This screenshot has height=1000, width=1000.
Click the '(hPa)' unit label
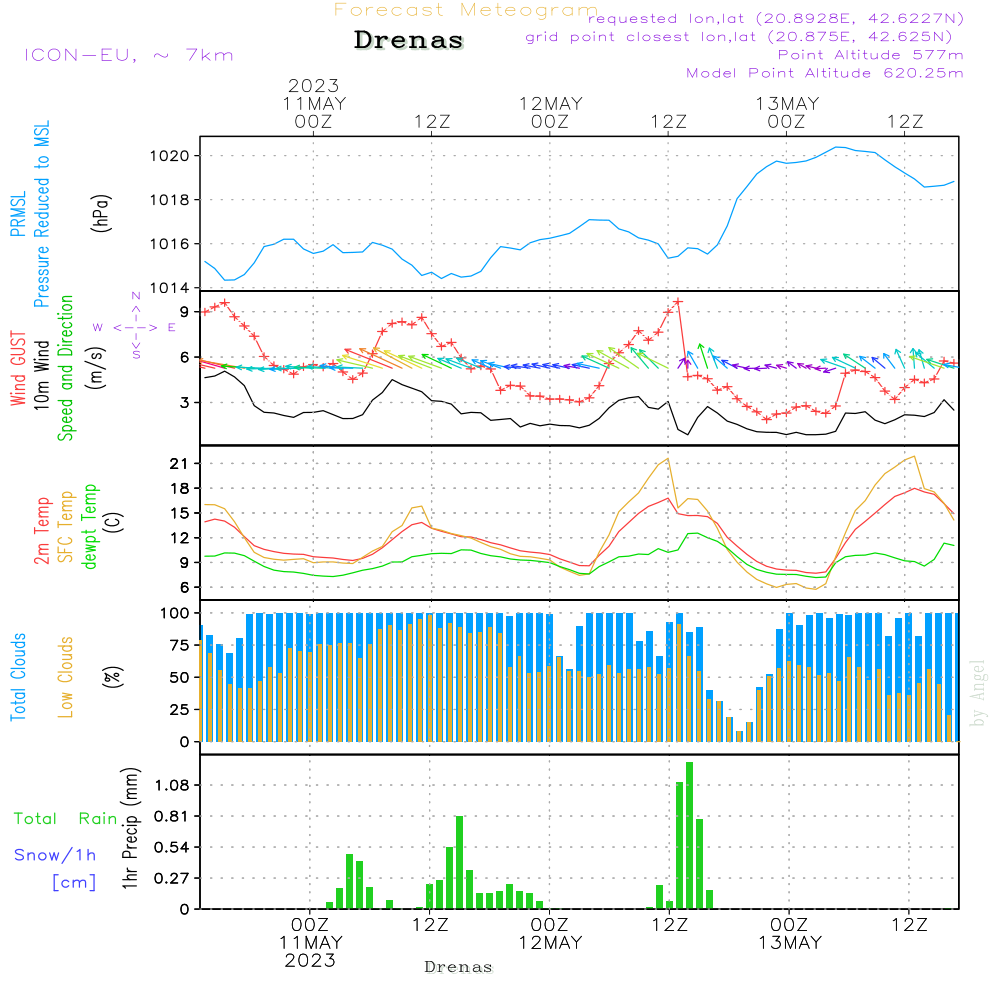[101, 213]
